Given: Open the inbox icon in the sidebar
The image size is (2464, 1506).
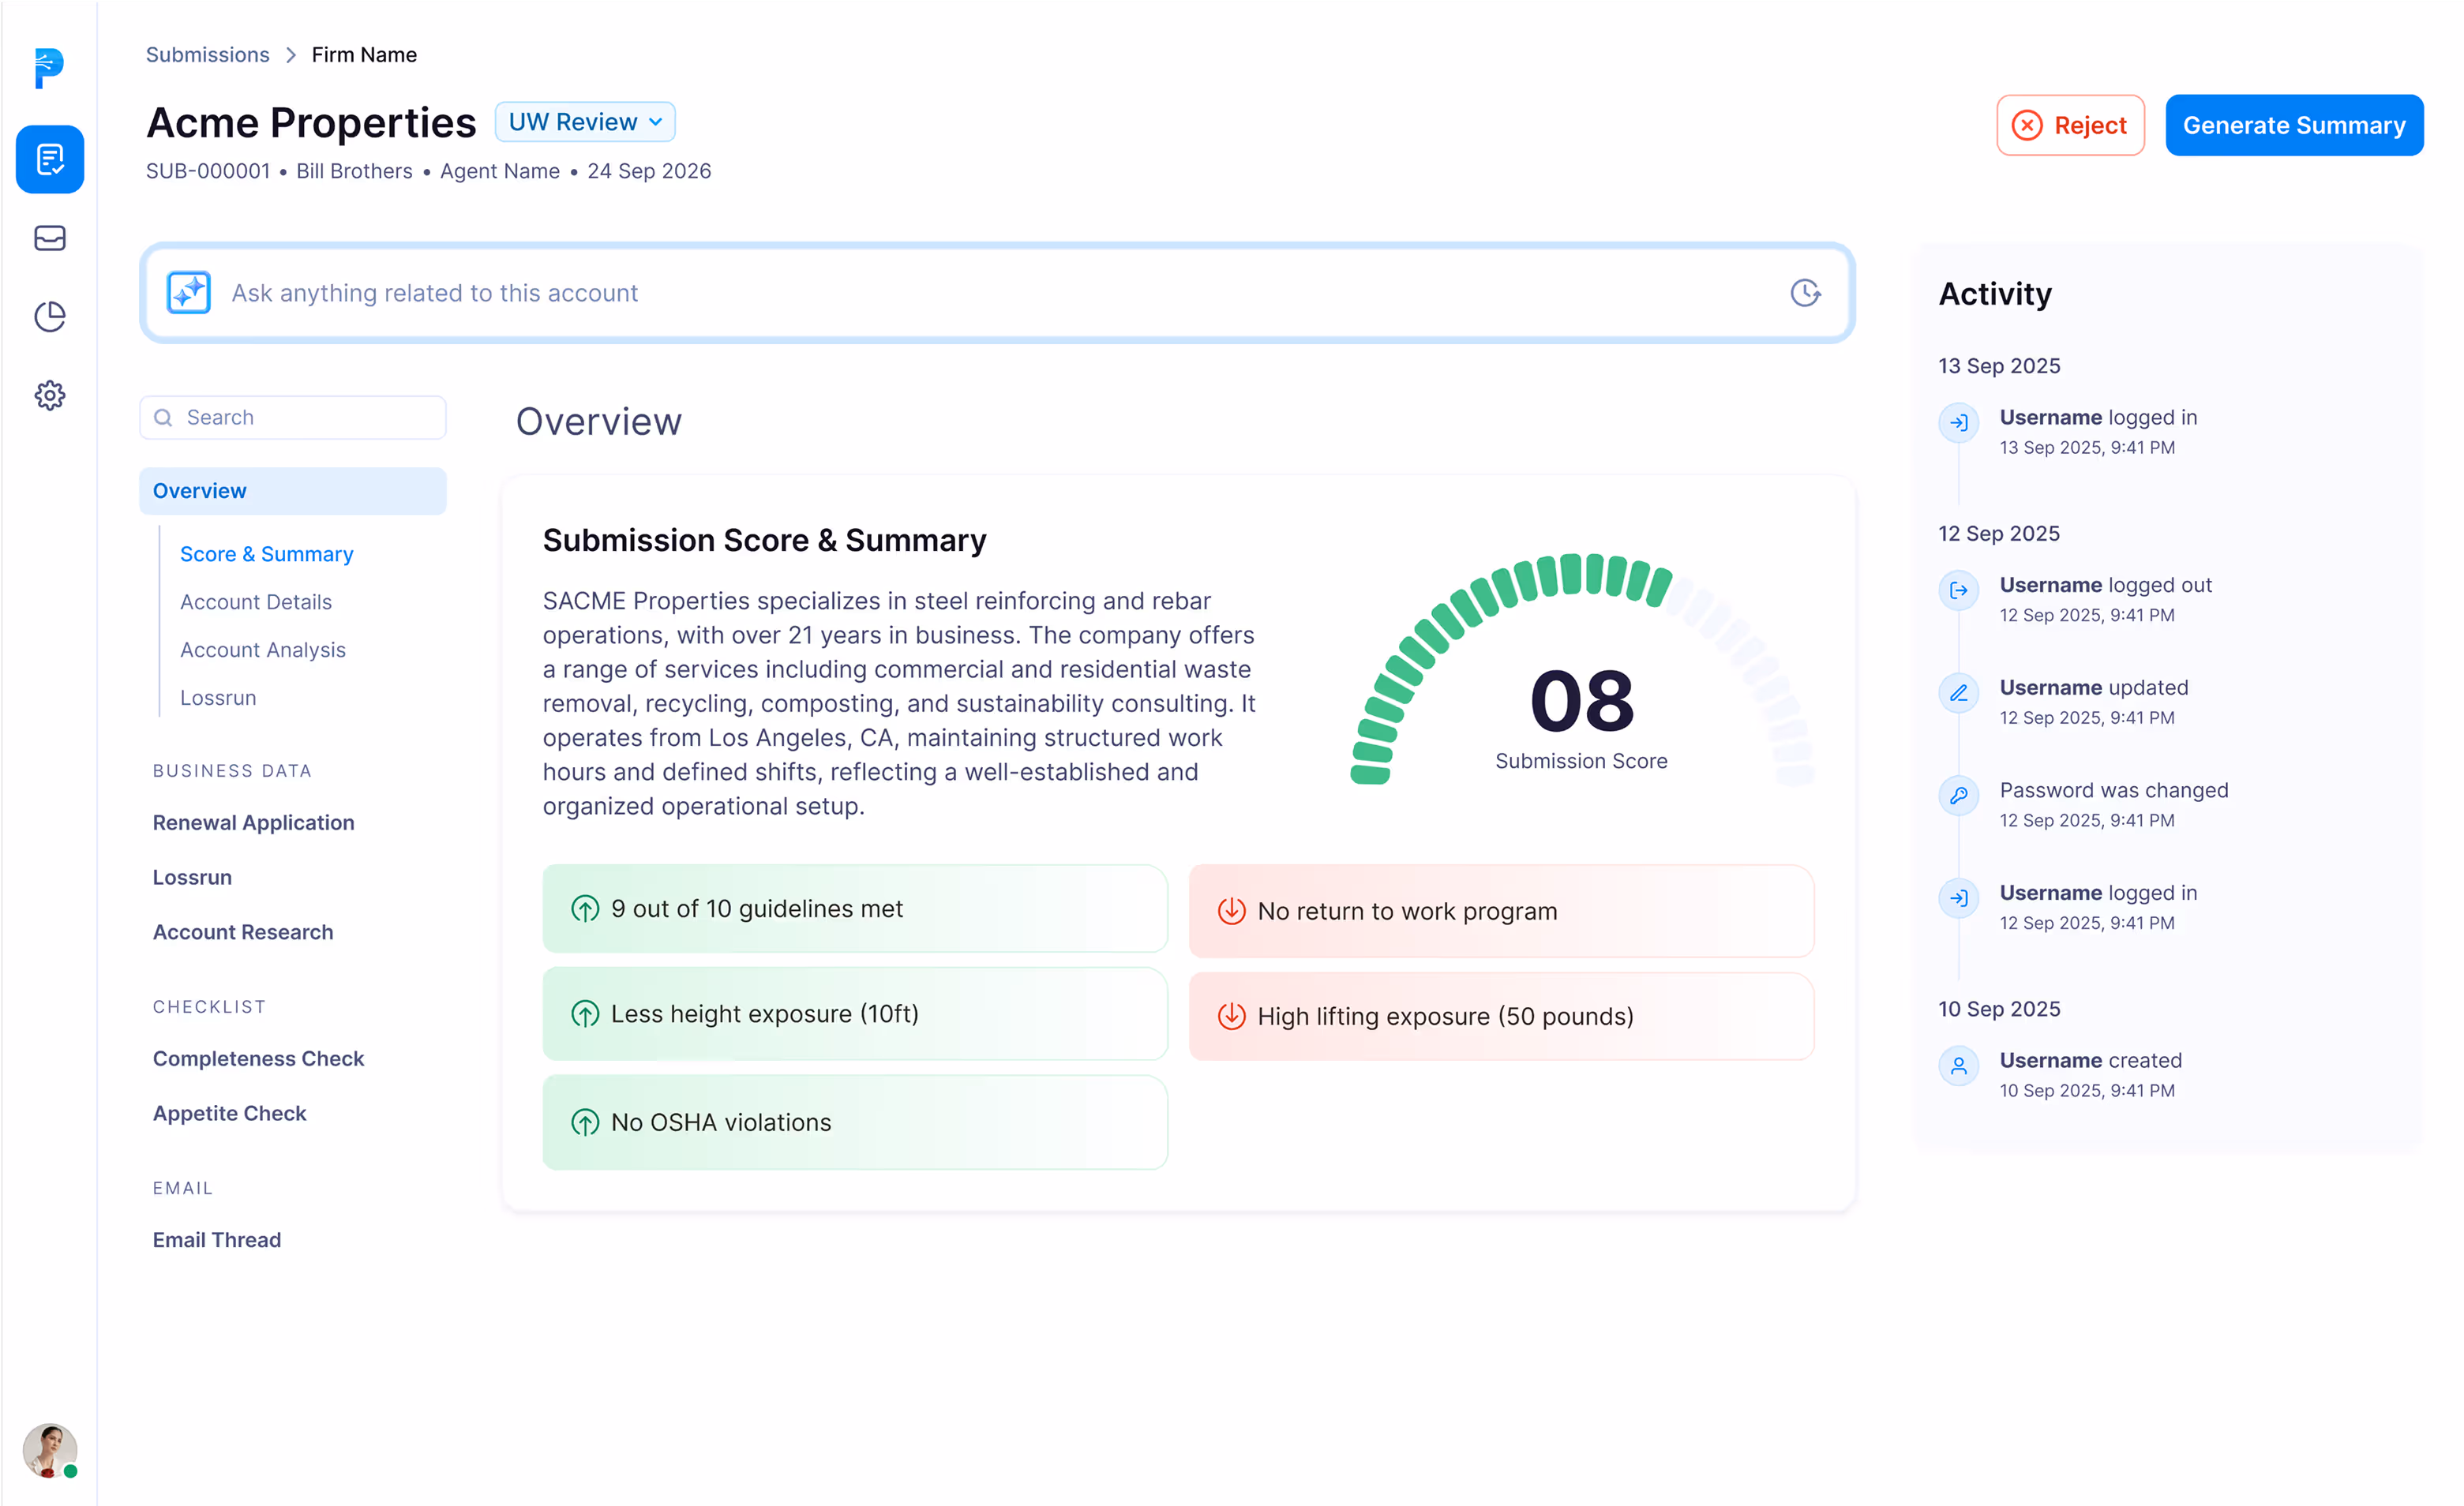Looking at the screenshot, I should pyautogui.click(x=49, y=238).
